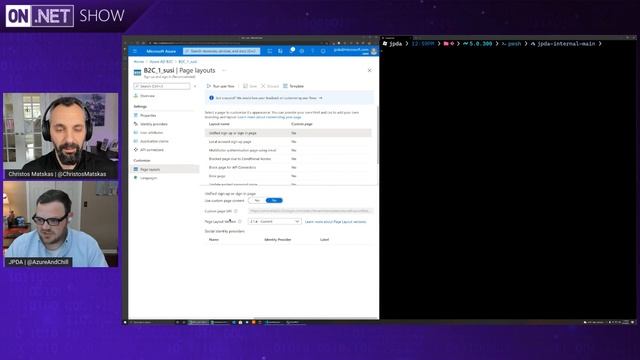640x360 pixels.
Task: Click the B2C_1_susi page layouts header icon
Action: tap(138, 72)
